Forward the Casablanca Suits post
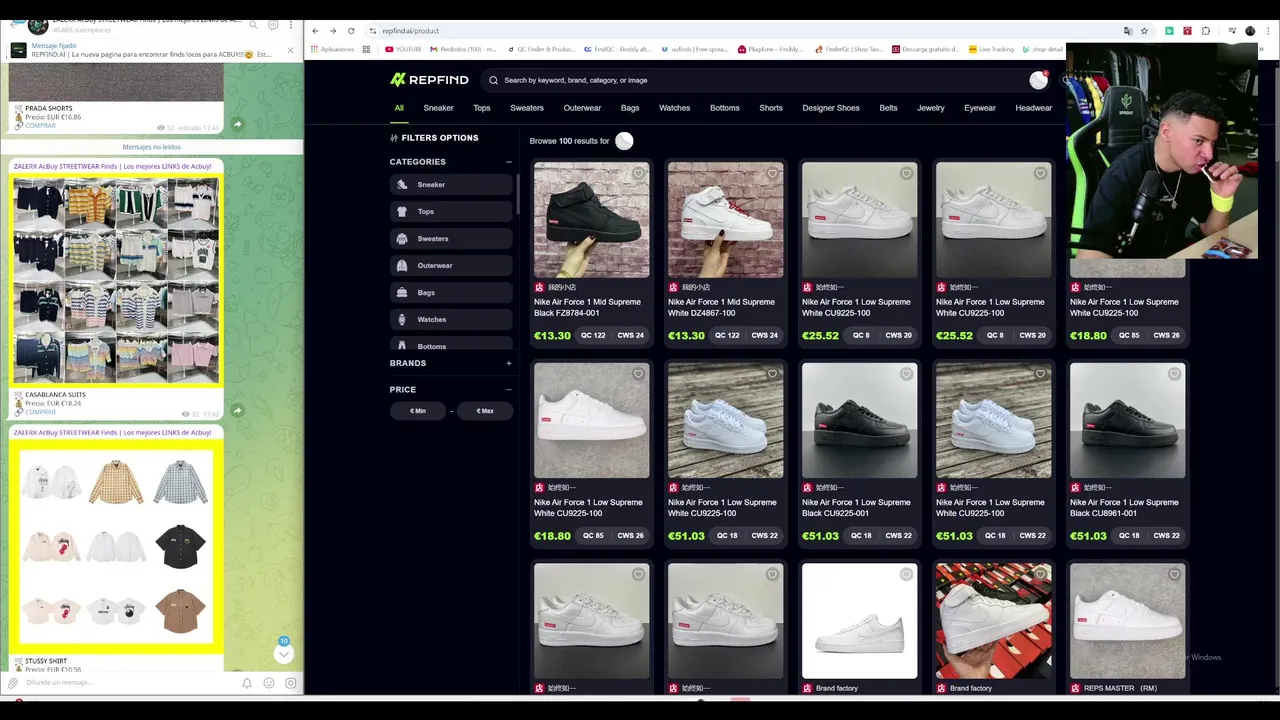 coord(237,411)
